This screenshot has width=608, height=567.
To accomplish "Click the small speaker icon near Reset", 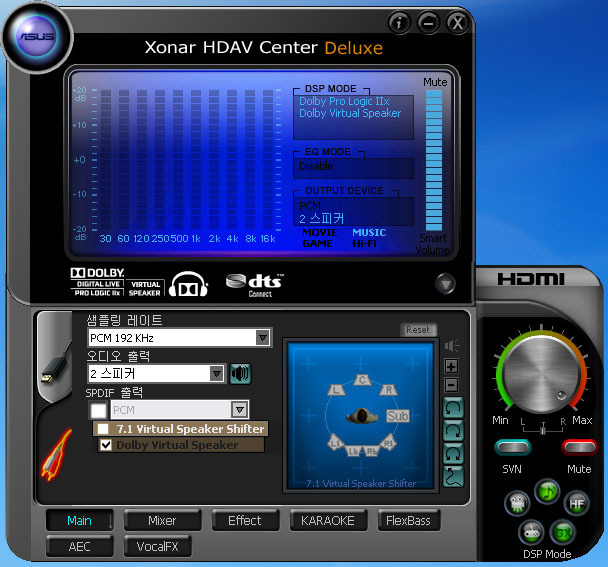I will [x=452, y=345].
